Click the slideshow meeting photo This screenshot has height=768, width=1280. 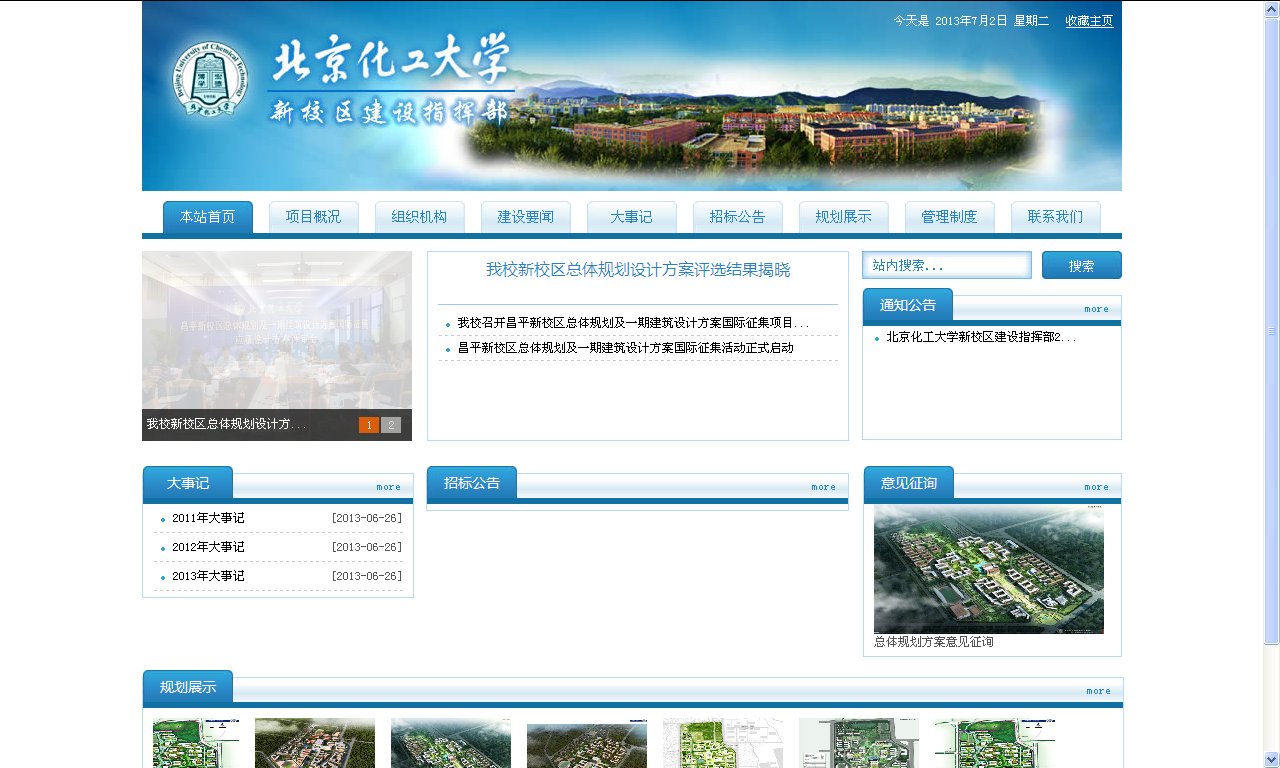[x=277, y=330]
